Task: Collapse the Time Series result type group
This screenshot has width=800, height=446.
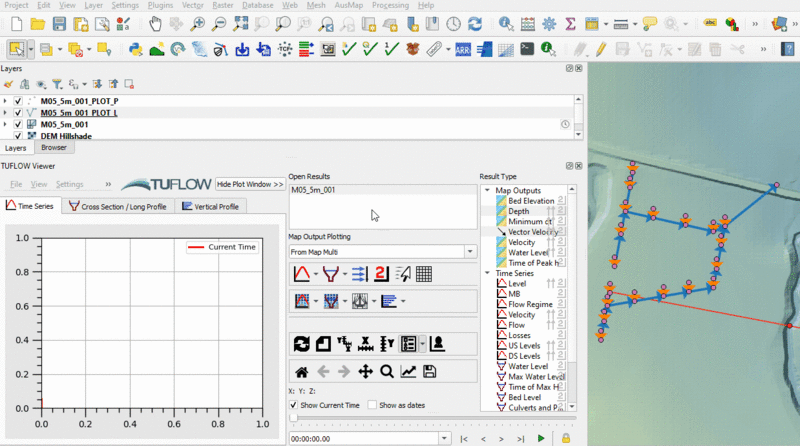Action: [x=487, y=273]
